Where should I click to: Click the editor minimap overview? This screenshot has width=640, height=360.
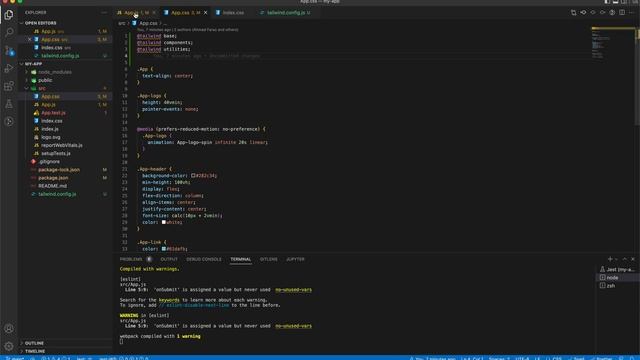point(613,43)
